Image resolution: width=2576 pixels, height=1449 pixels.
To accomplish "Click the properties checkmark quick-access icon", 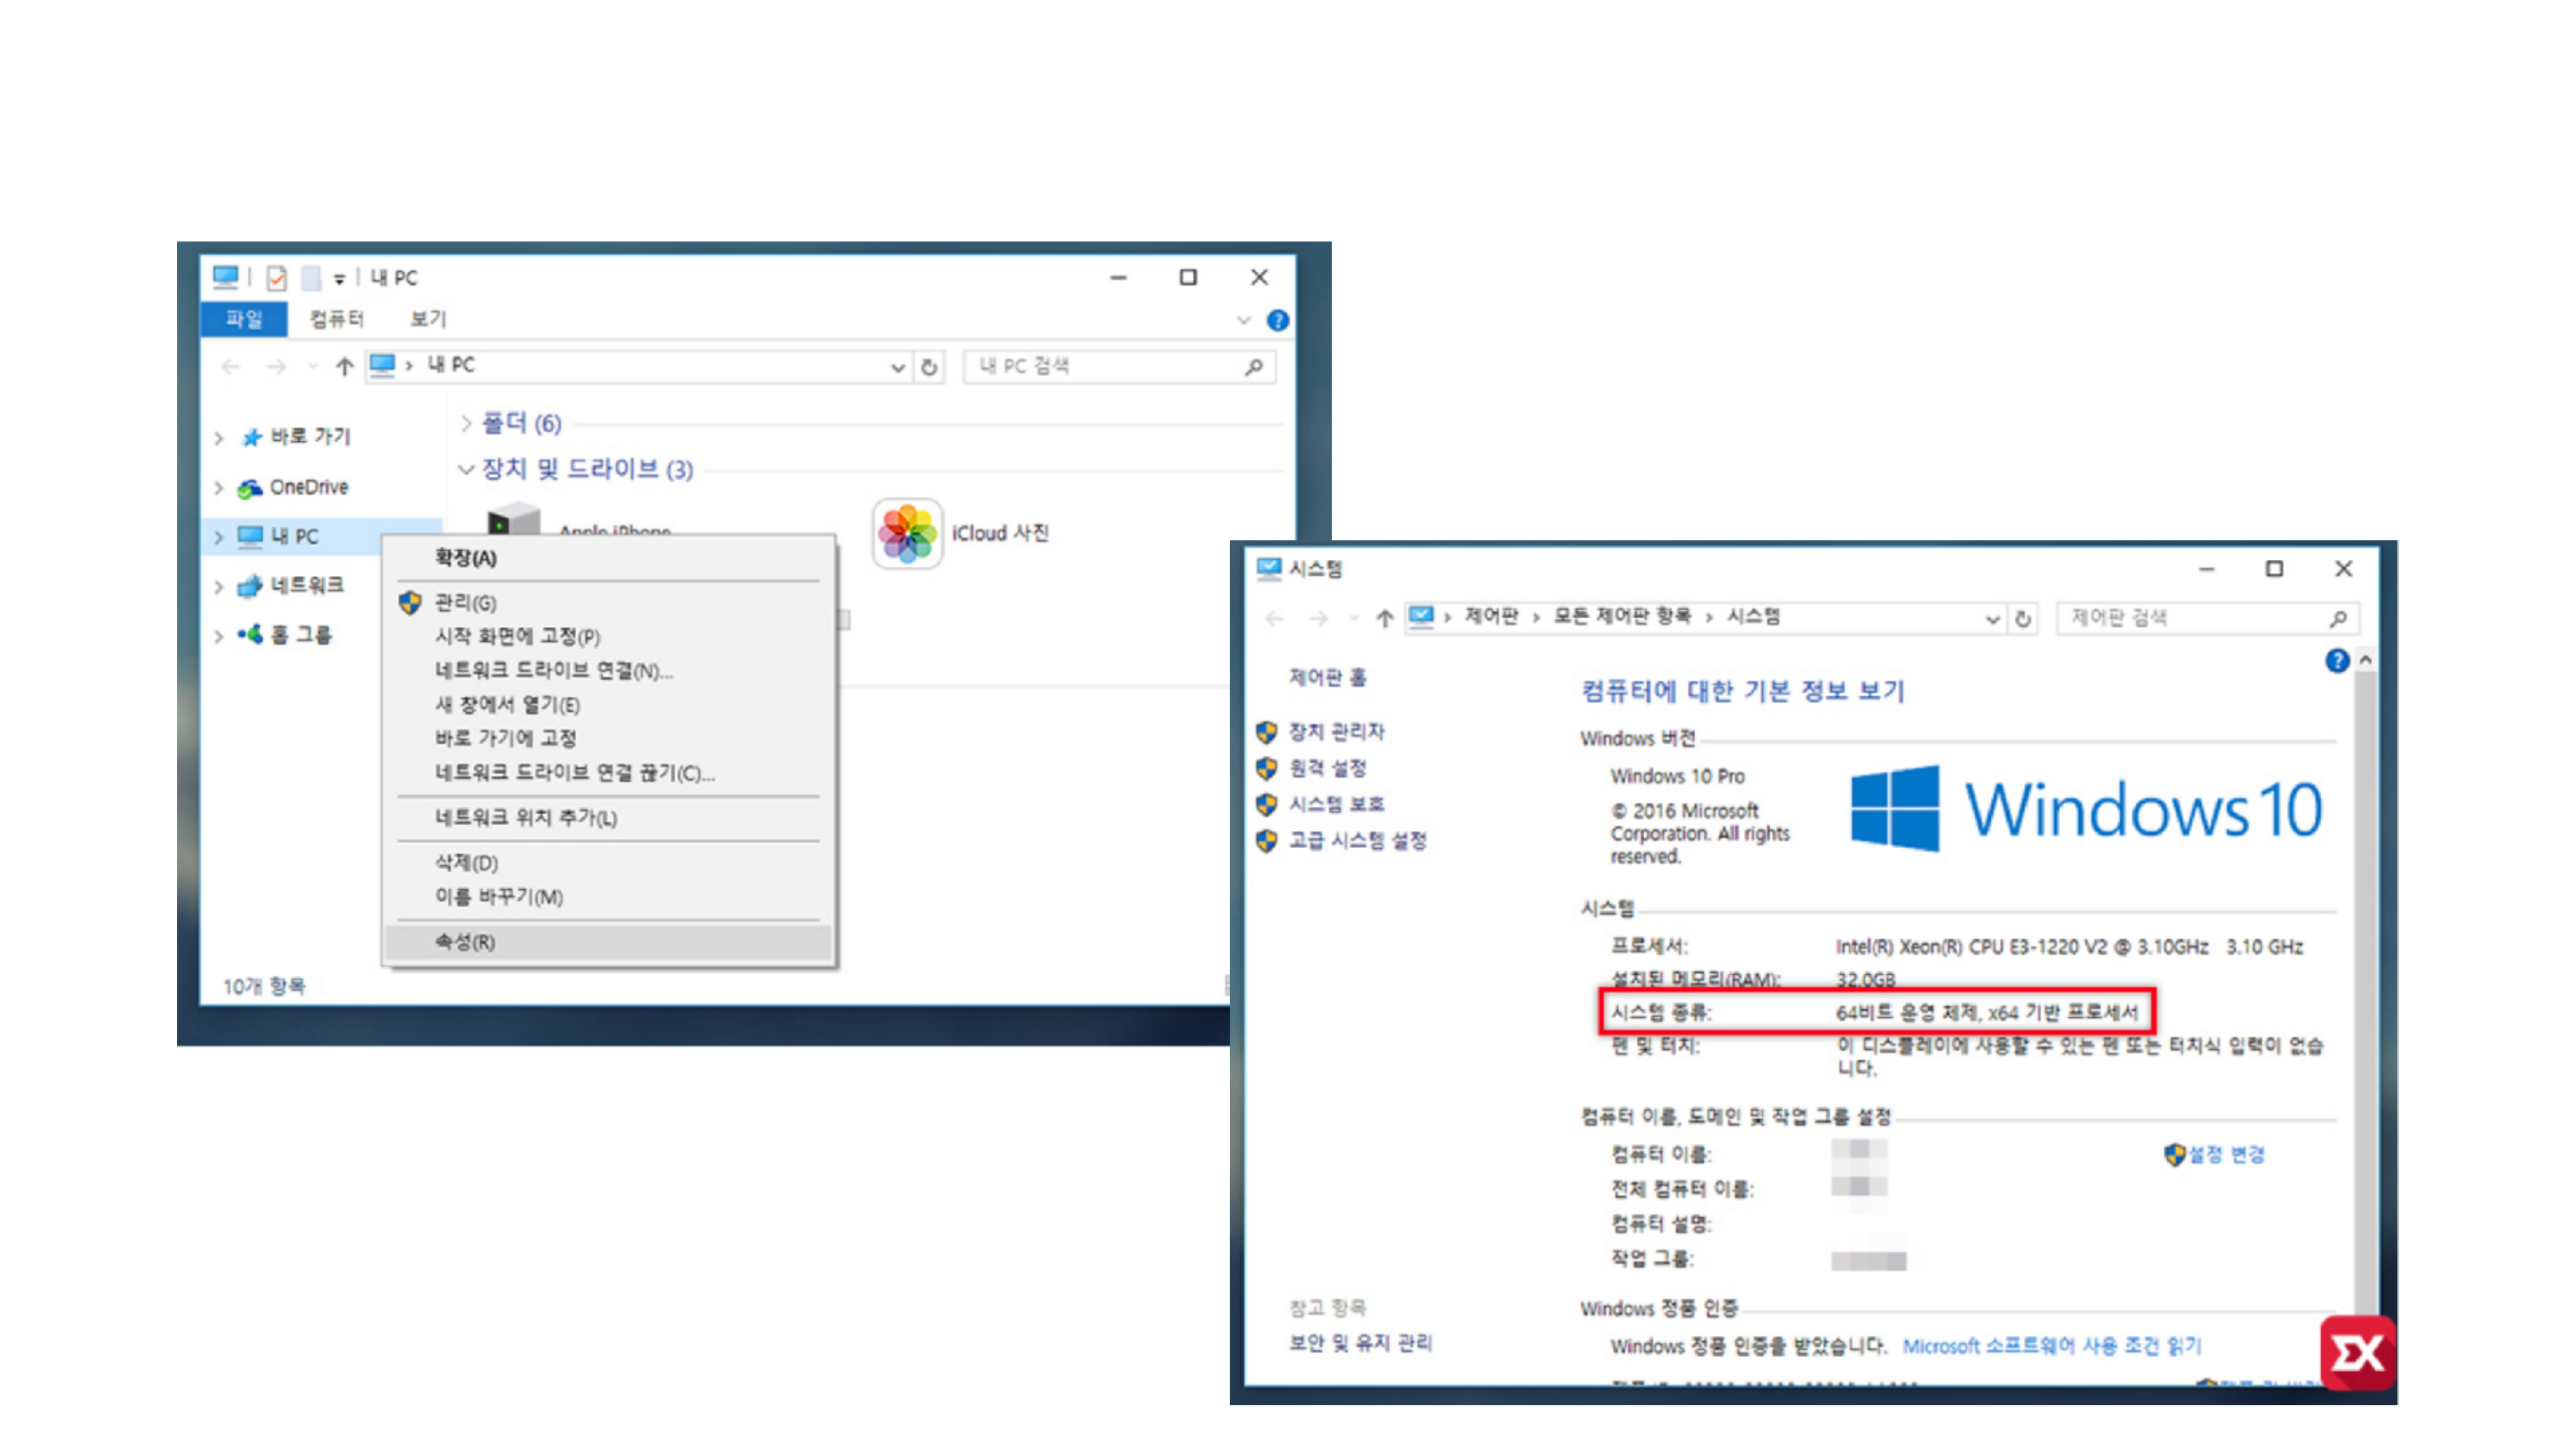I will tap(277, 278).
